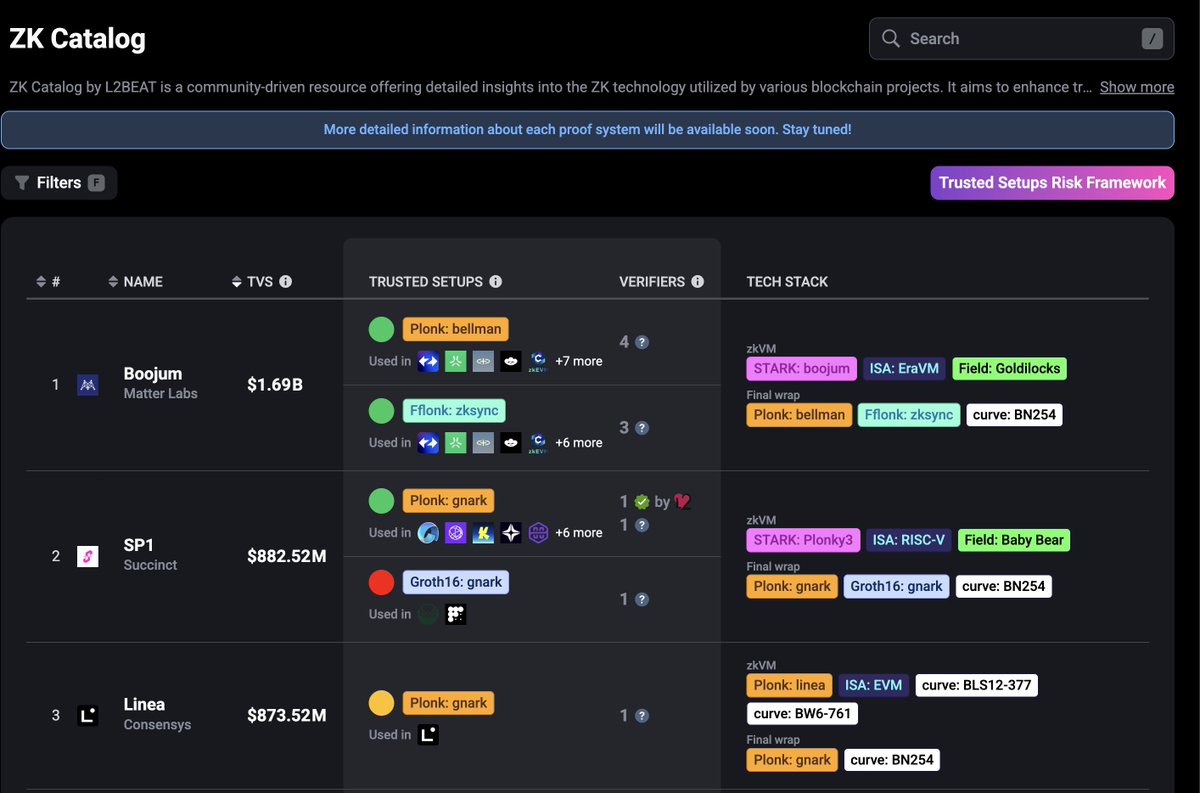Open the Verifiers info icon

[x=698, y=282]
